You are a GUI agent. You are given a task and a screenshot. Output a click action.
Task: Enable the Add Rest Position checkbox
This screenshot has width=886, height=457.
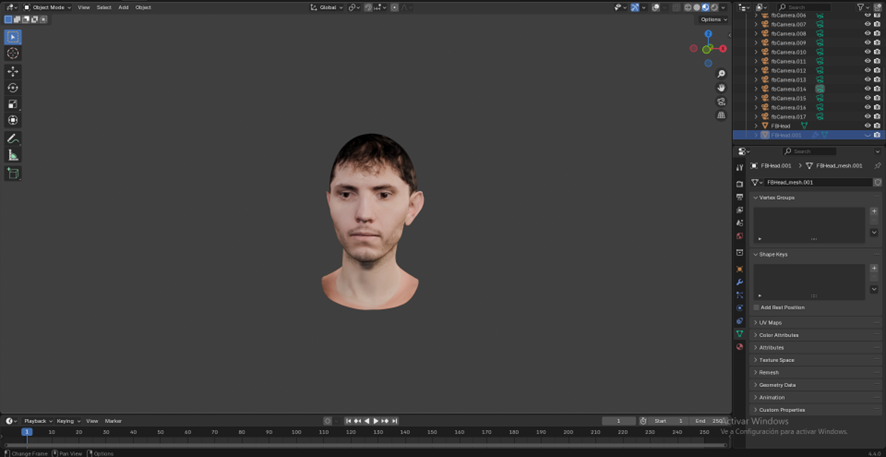click(x=757, y=307)
